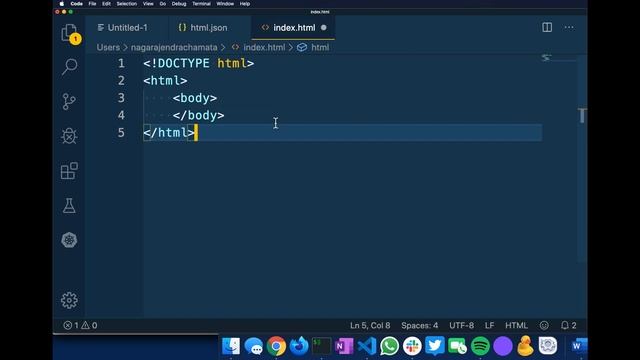Open the Search view in activity bar
The image size is (640, 360).
tap(69, 67)
